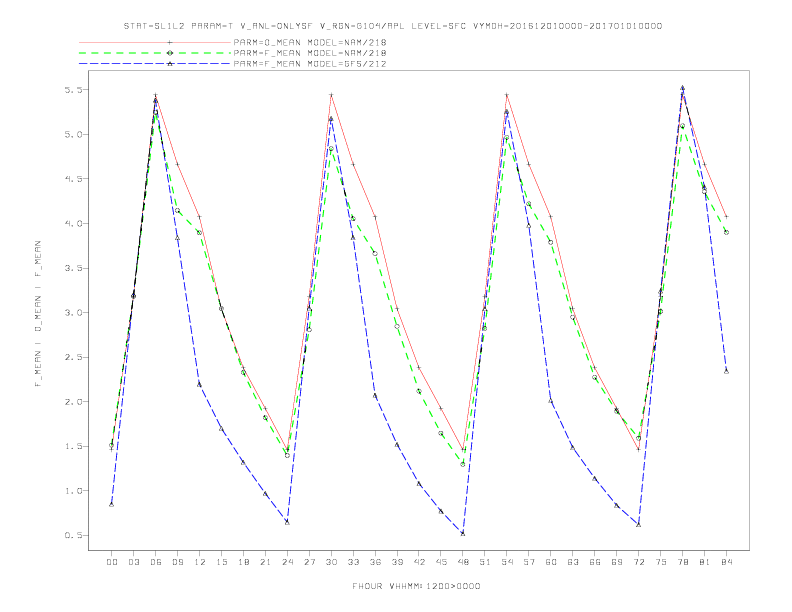Click the 48 forecast hour tick label

tap(463, 562)
